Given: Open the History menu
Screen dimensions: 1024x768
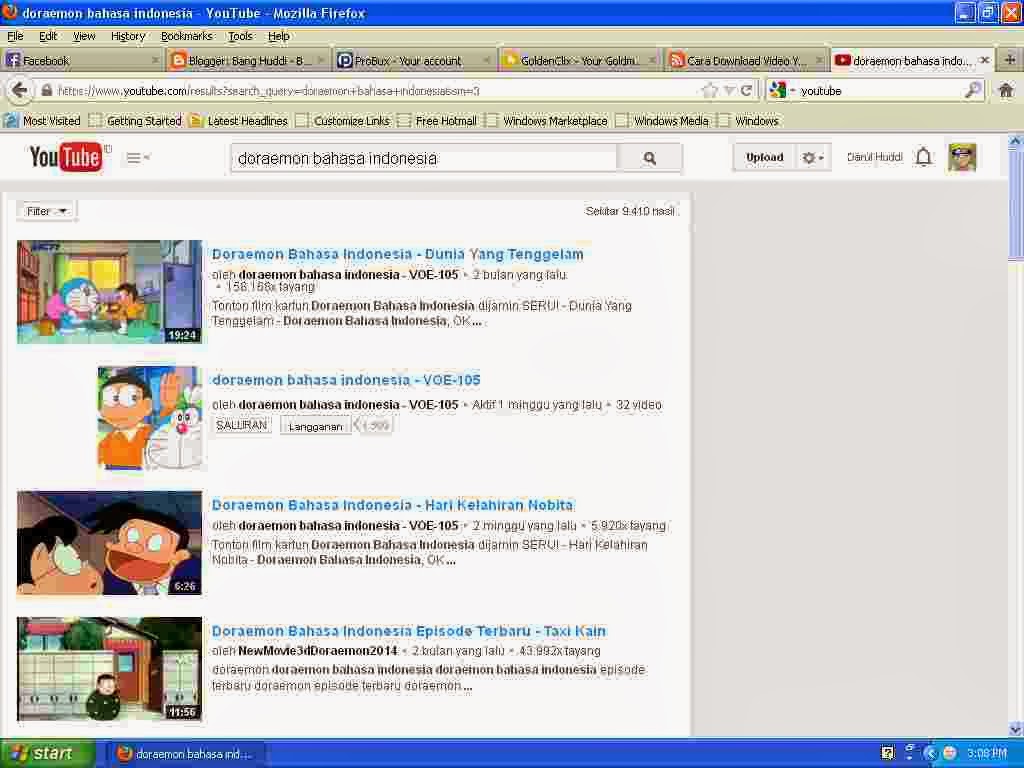Looking at the screenshot, I should 128,36.
